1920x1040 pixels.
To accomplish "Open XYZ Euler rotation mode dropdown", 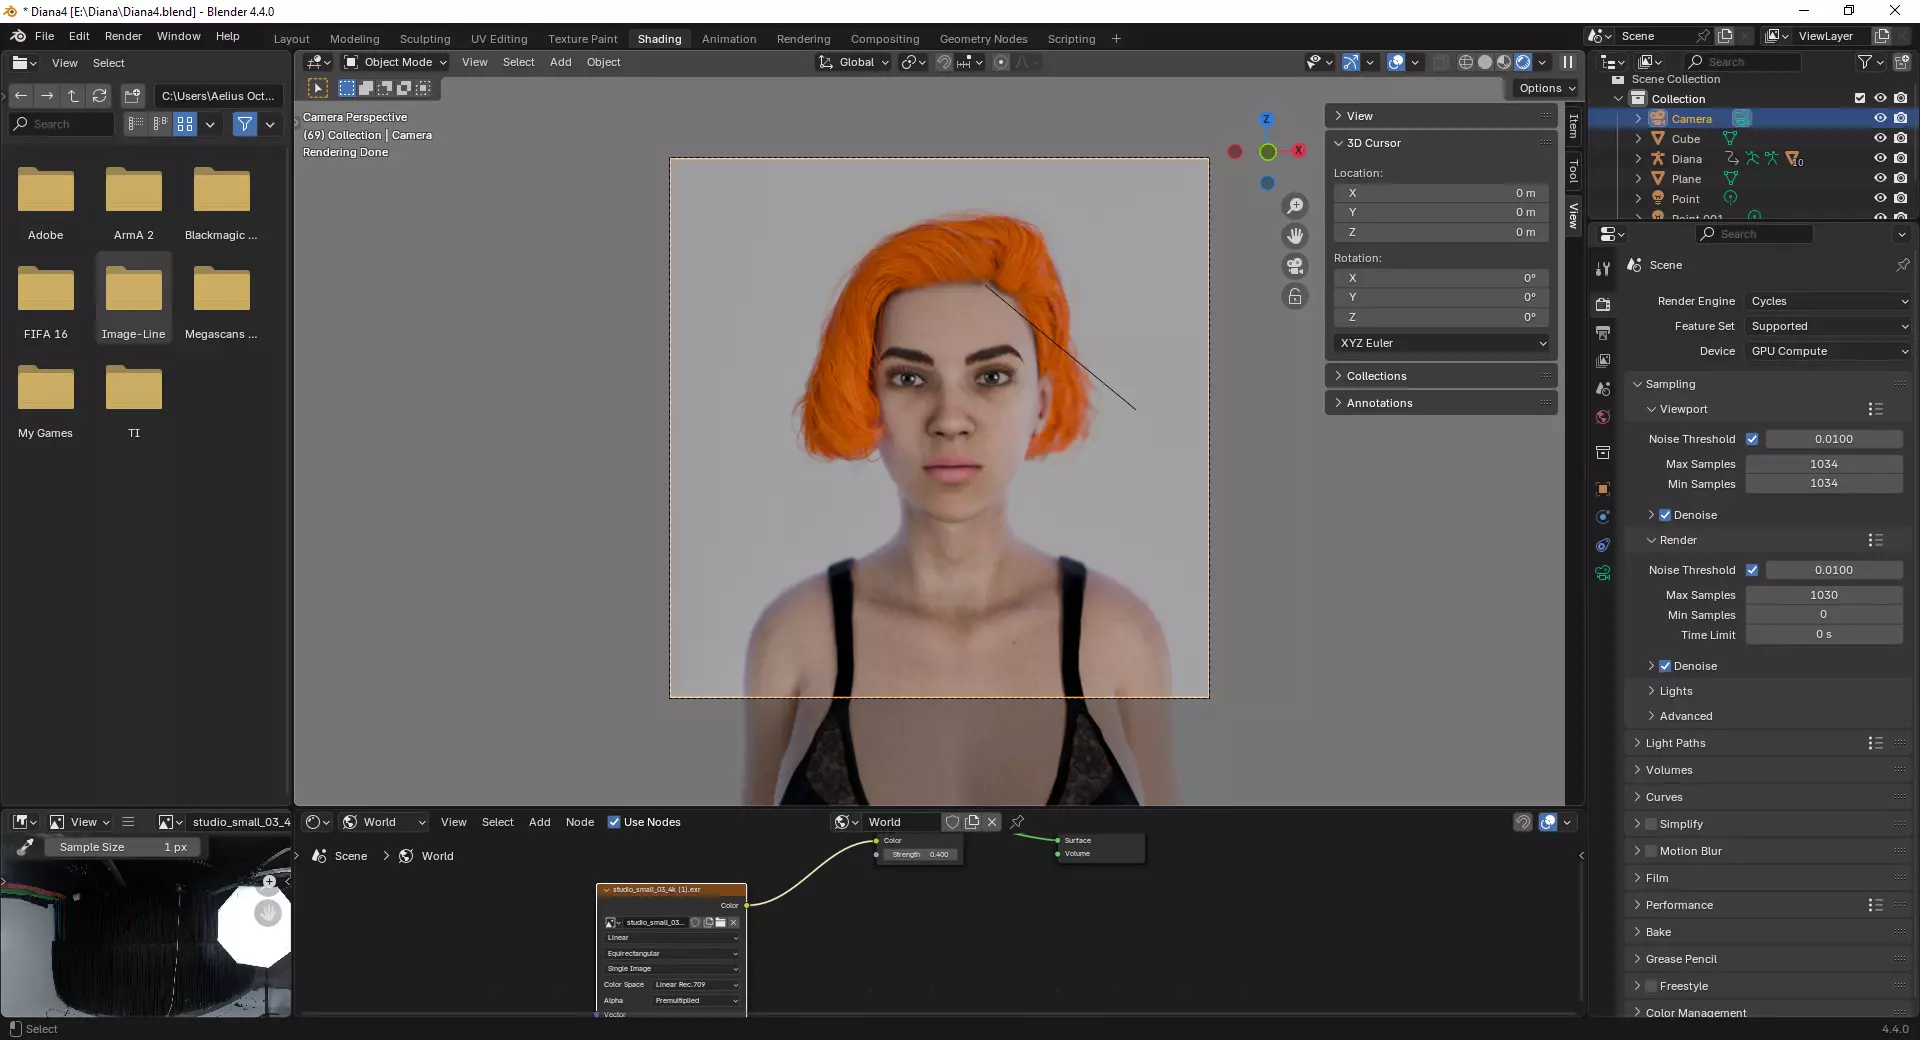I will coord(1442,343).
